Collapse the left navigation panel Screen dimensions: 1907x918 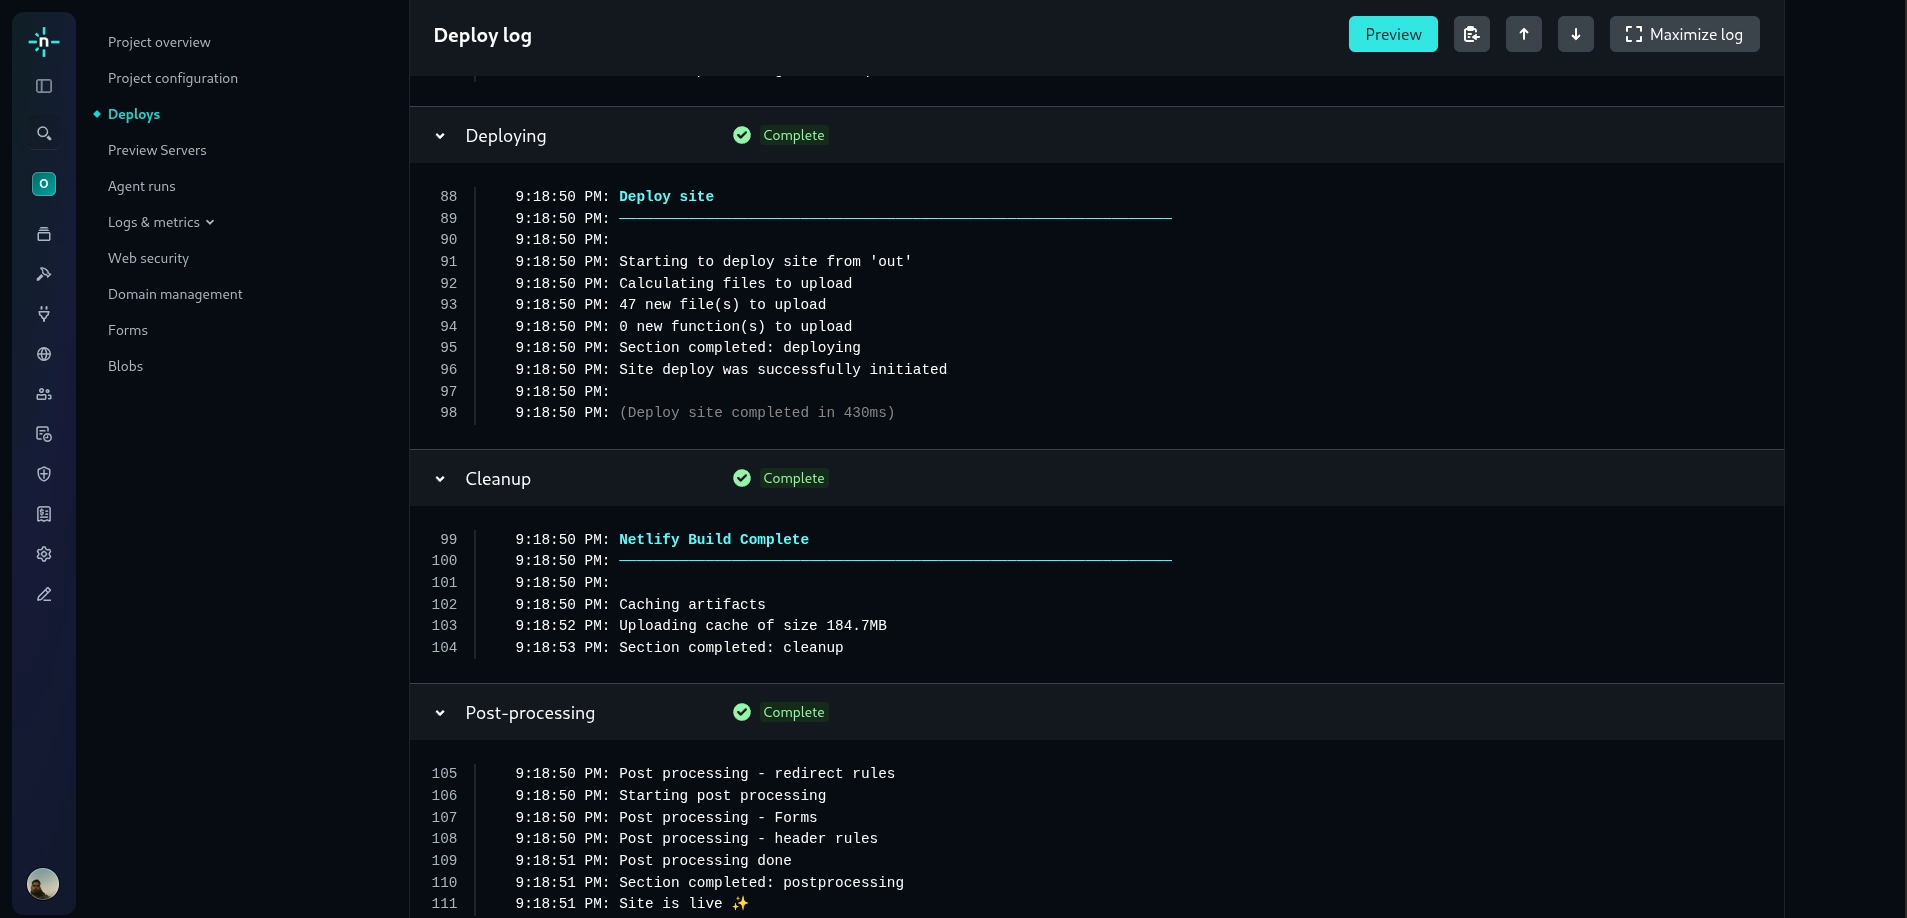point(43,86)
